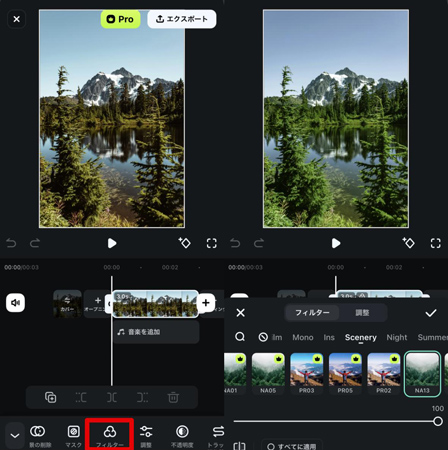This screenshot has width=448, height=450.
Task: Toggle the before/after compare icon
Action: pos(239,446)
